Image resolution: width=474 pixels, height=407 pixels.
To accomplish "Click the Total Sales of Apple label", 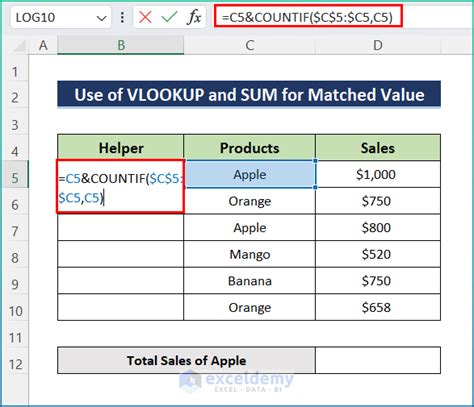I will (186, 360).
